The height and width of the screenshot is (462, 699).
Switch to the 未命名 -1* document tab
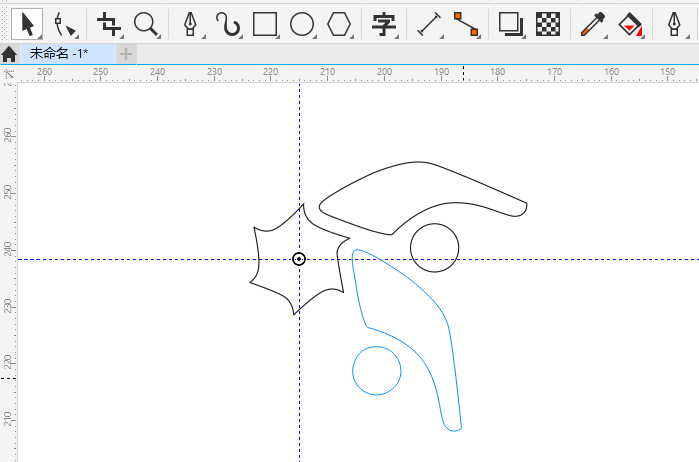[x=67, y=54]
